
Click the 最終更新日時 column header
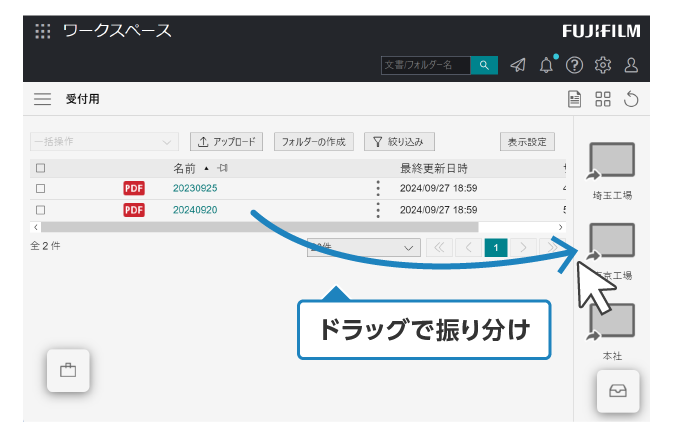pos(434,168)
